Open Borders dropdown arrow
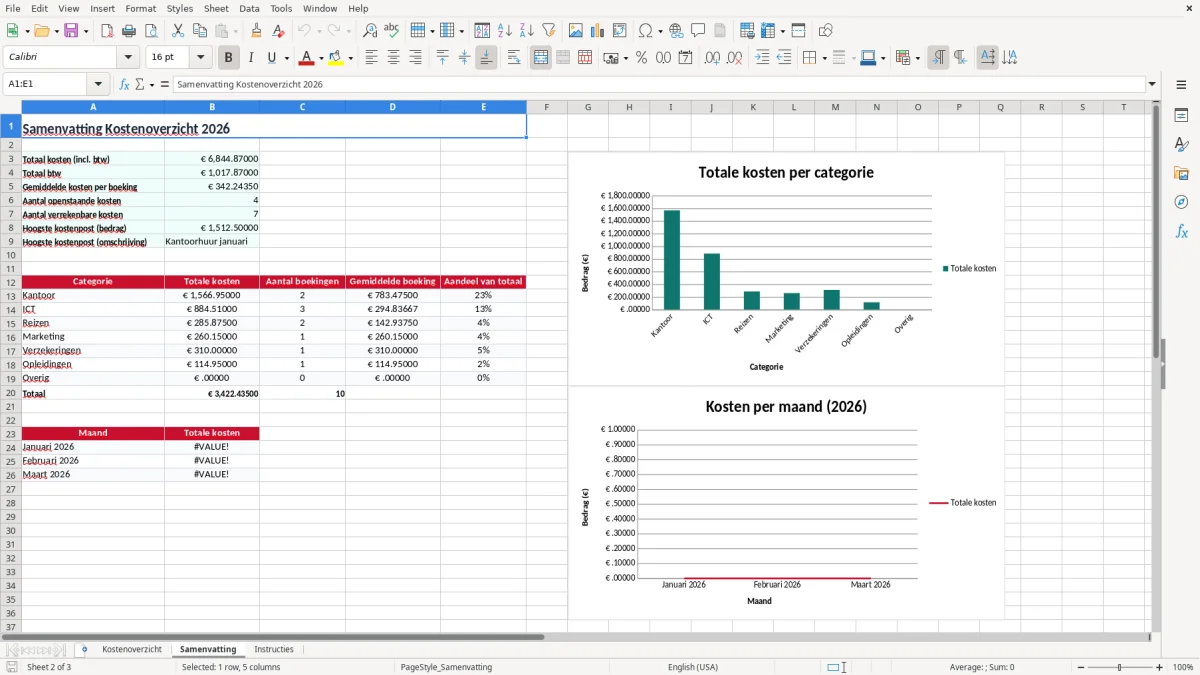 click(x=825, y=58)
